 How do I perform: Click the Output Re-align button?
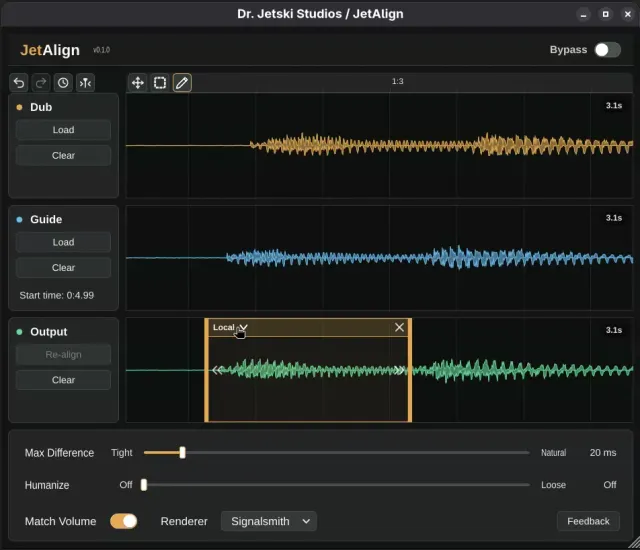click(63, 355)
